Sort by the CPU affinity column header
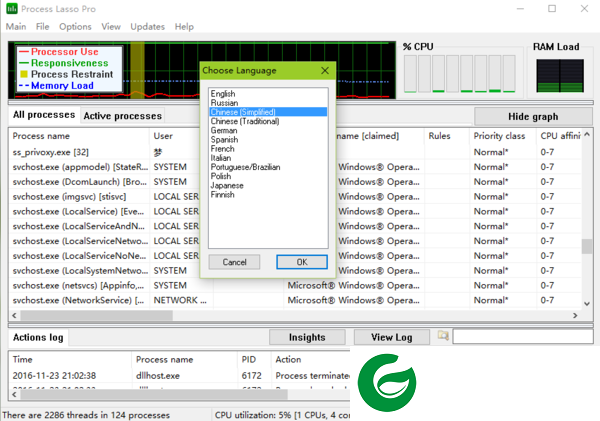 click(559, 136)
